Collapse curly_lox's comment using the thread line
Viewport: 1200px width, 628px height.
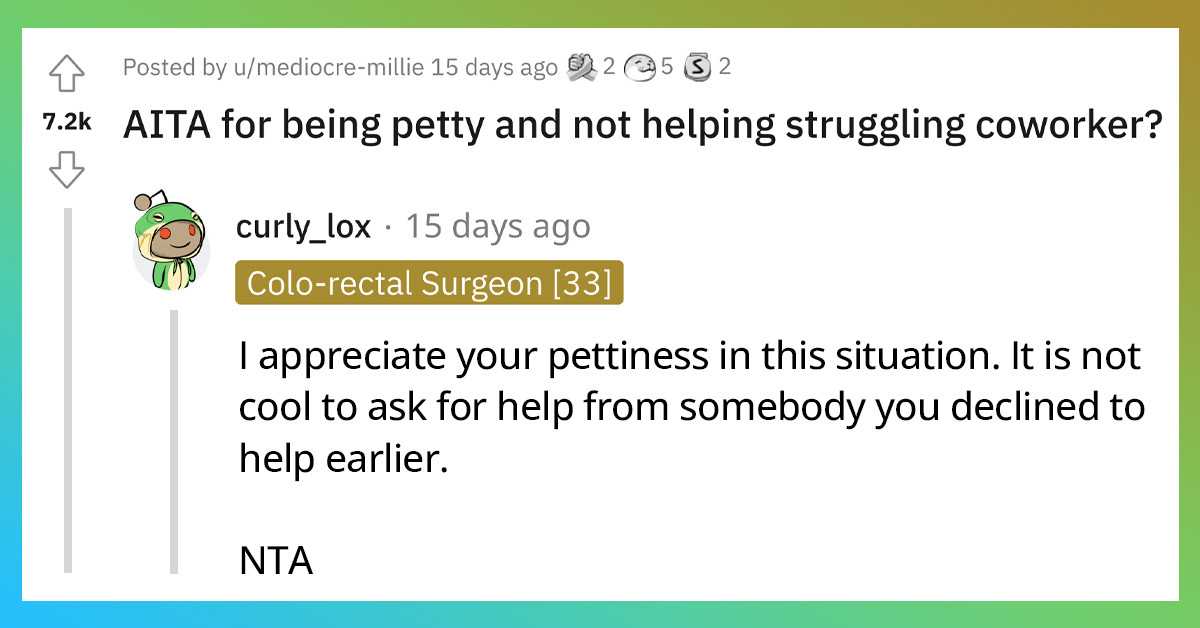click(175, 450)
